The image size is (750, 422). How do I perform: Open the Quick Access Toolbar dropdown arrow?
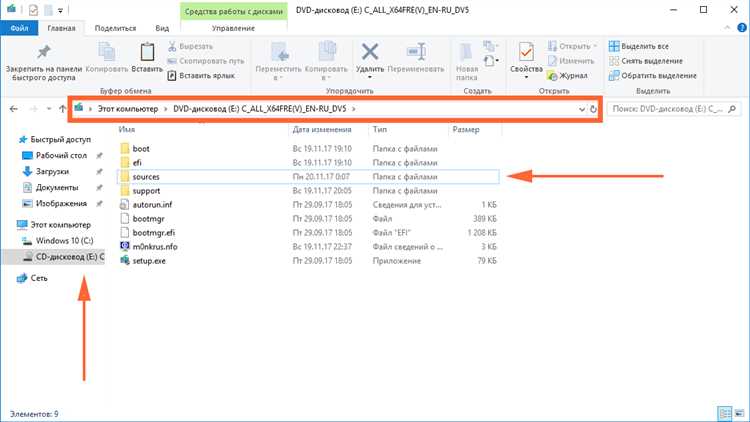click(60, 10)
